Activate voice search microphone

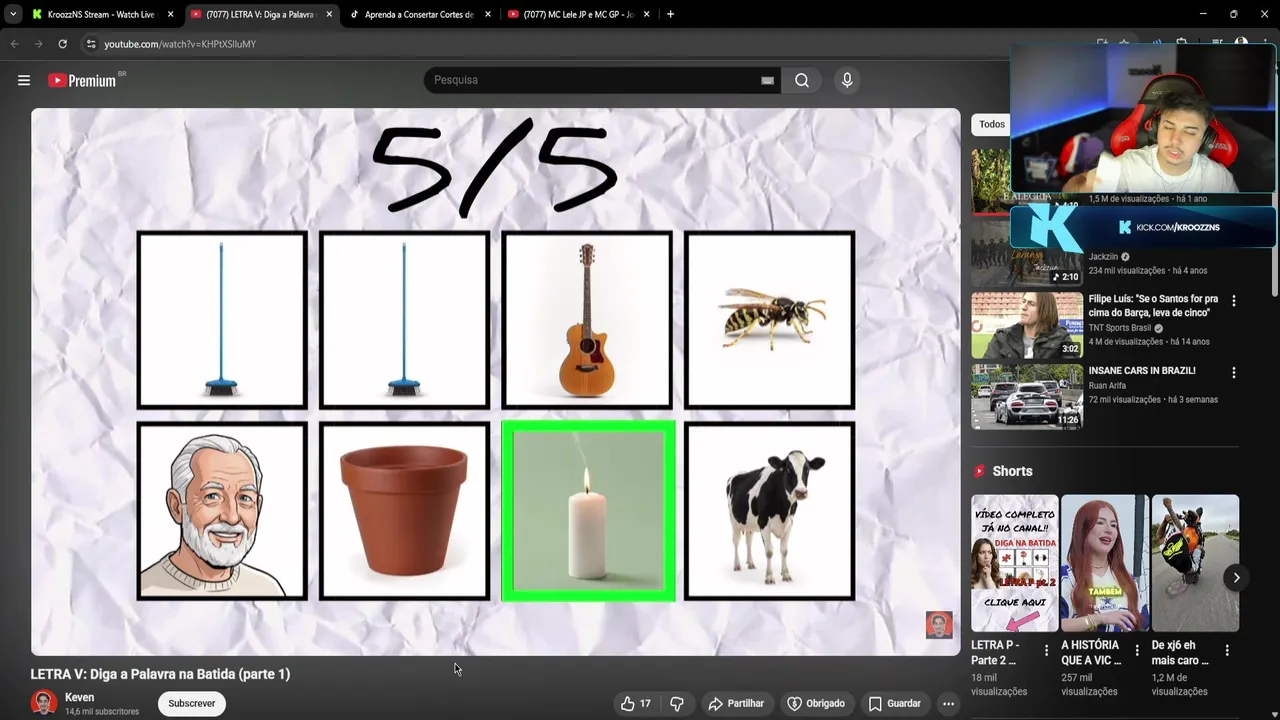[x=847, y=80]
